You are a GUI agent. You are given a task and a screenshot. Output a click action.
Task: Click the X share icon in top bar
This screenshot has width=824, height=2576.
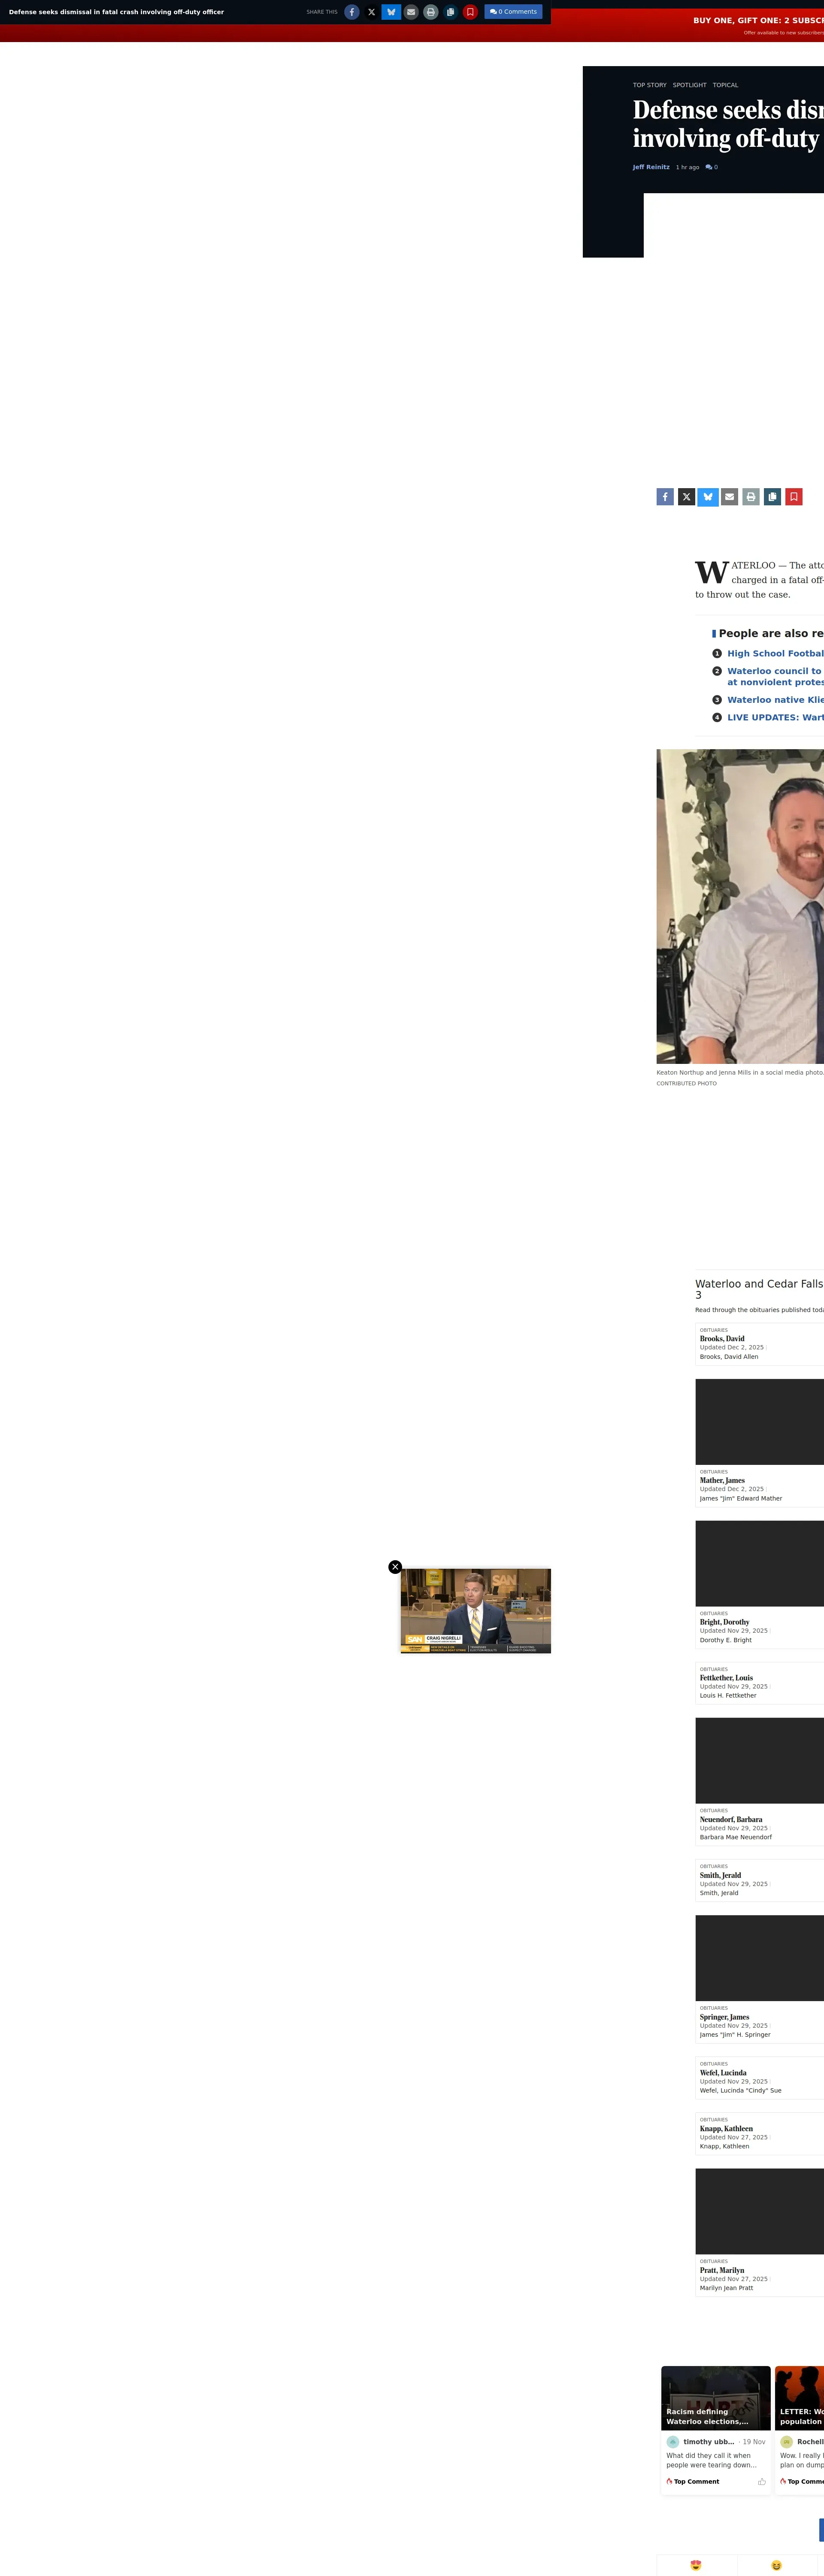[371, 12]
